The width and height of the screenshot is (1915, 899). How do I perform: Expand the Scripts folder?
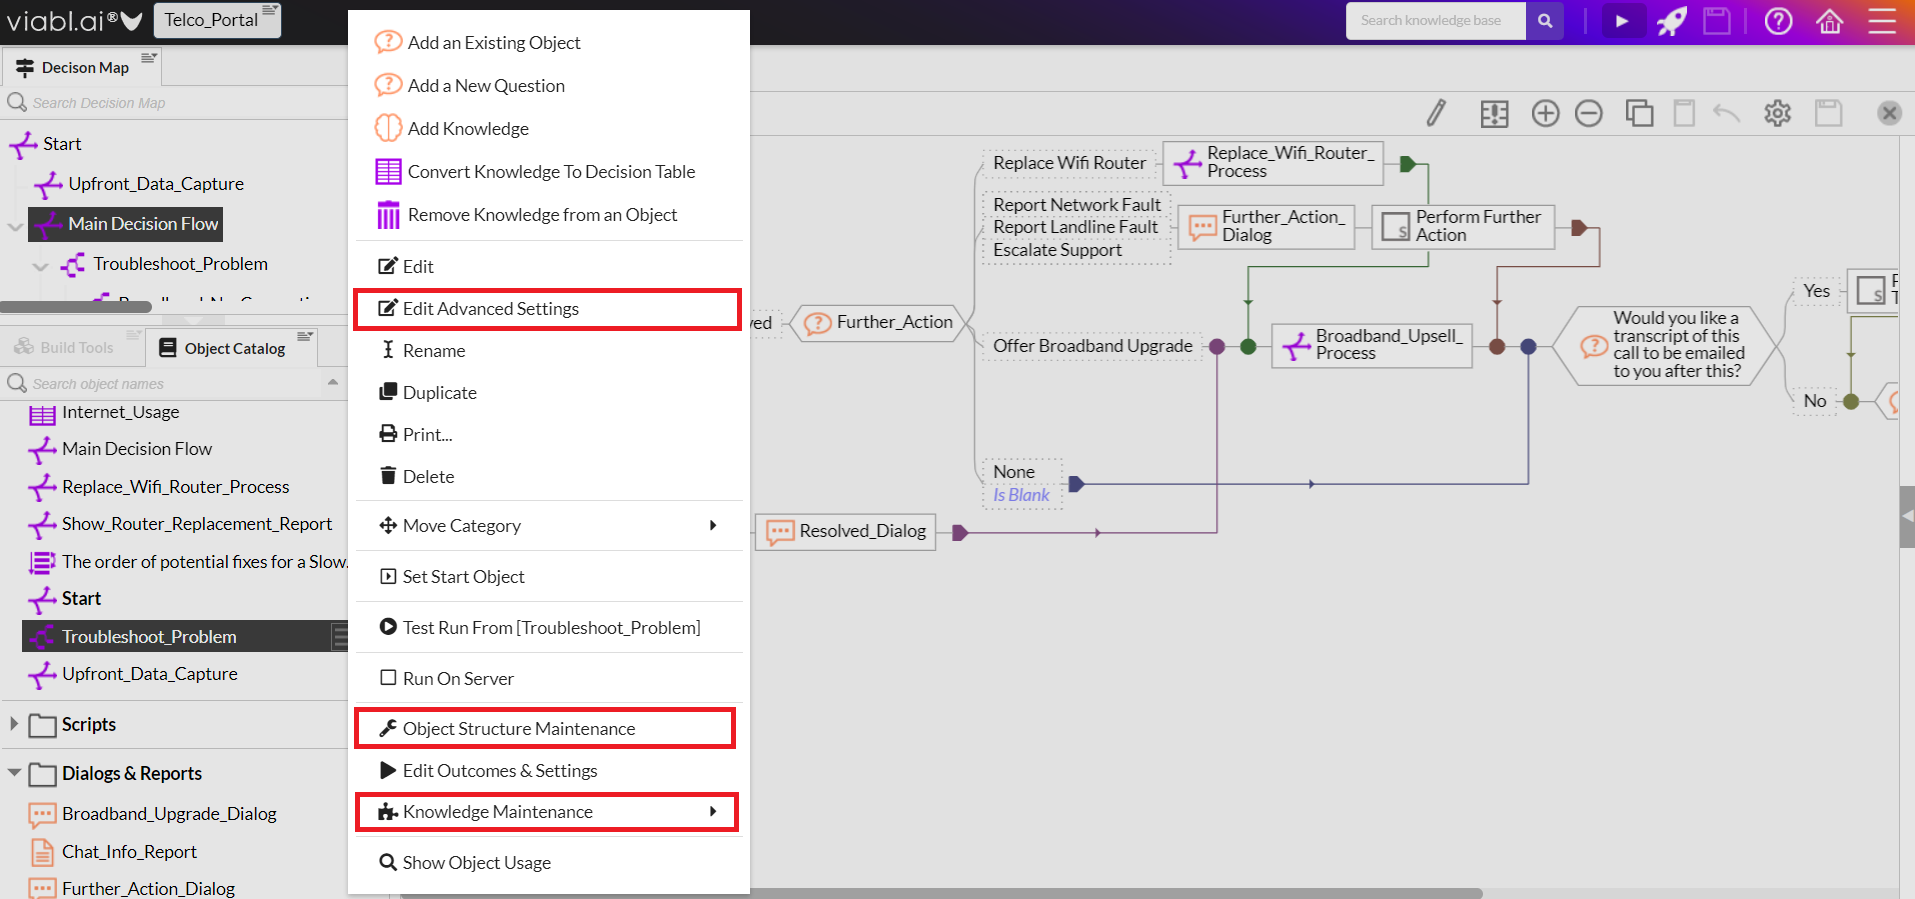click(x=14, y=724)
